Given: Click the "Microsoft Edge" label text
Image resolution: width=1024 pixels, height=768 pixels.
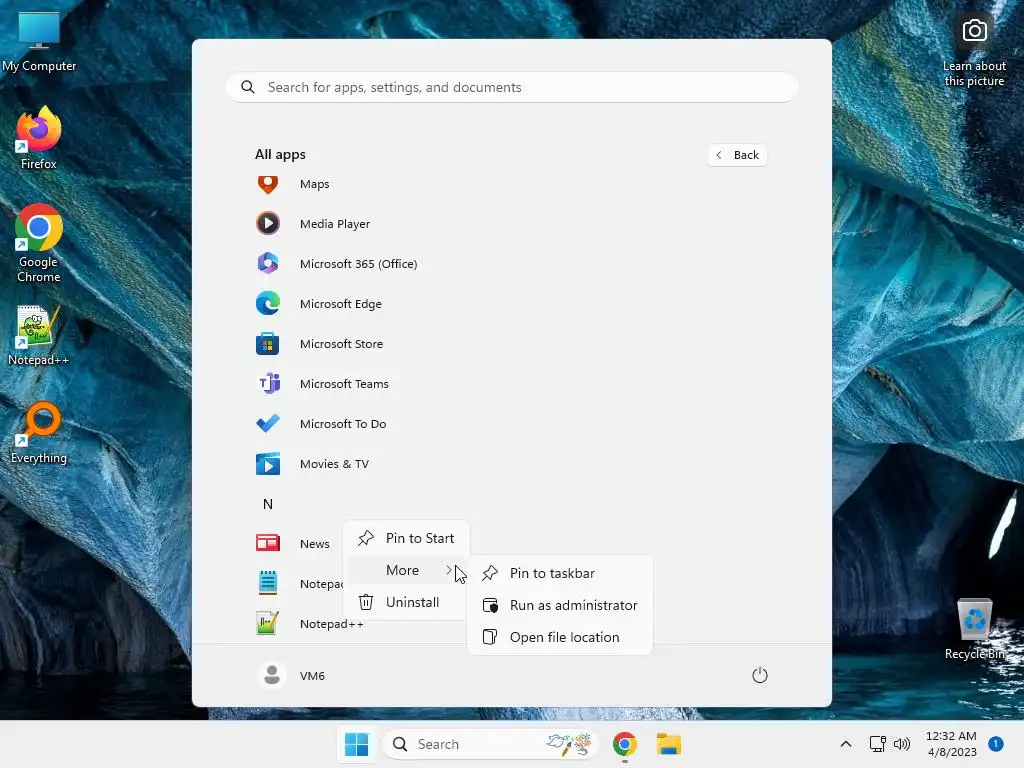Looking at the screenshot, I should tap(341, 304).
